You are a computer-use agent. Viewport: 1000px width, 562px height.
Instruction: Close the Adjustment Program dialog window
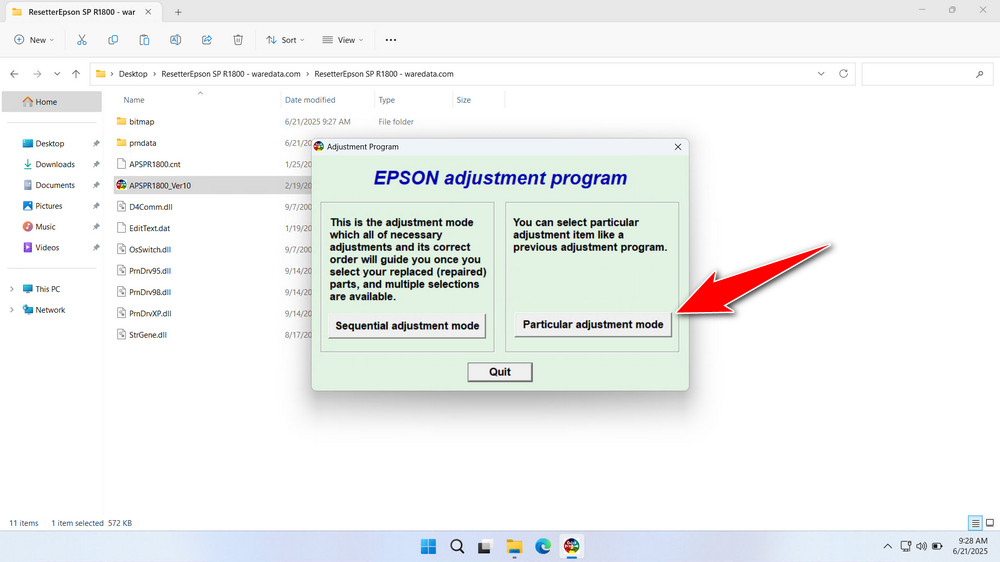pyautogui.click(x=677, y=147)
